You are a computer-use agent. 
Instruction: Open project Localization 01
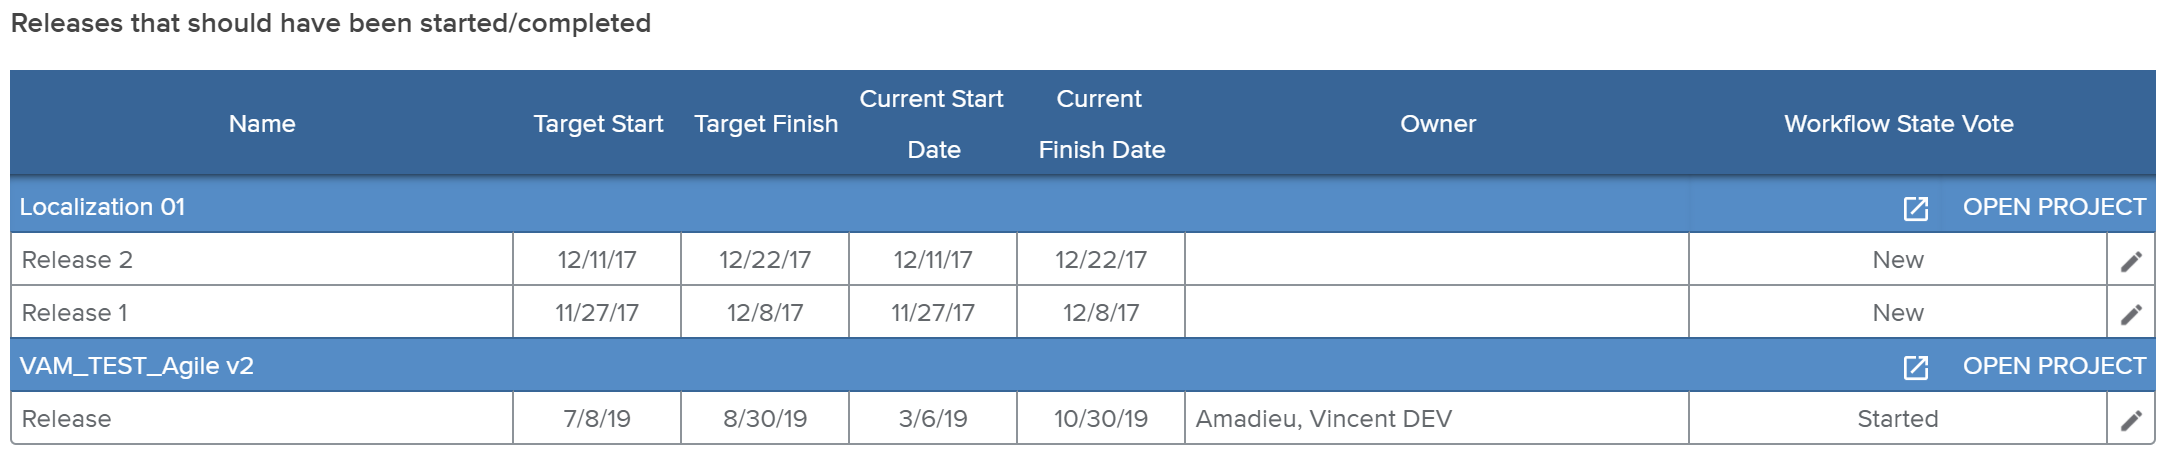[2053, 207]
